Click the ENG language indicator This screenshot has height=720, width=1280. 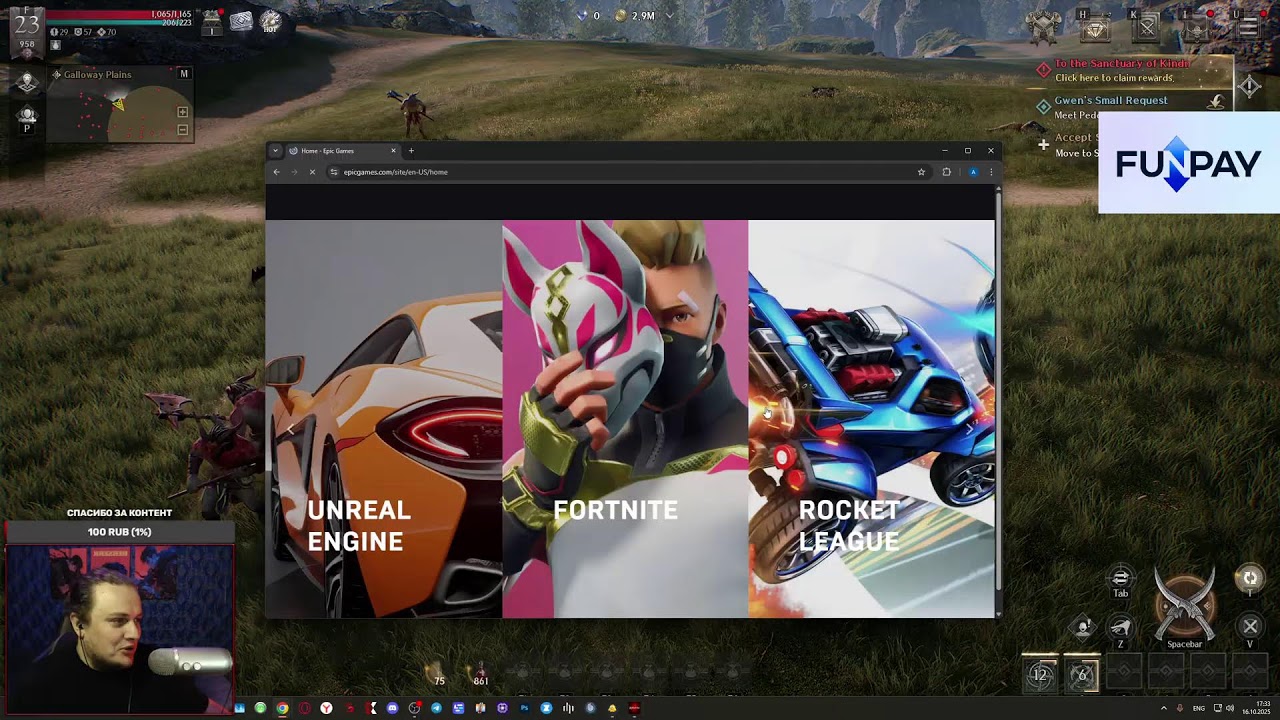pos(1199,708)
